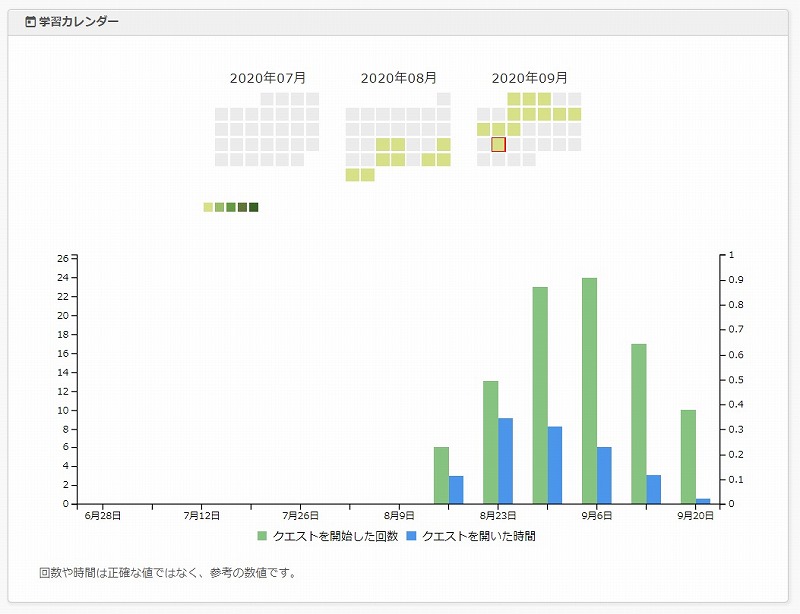This screenshot has width=800, height=614.
Task: Click the 9月20日 axis label
Action: [695, 516]
